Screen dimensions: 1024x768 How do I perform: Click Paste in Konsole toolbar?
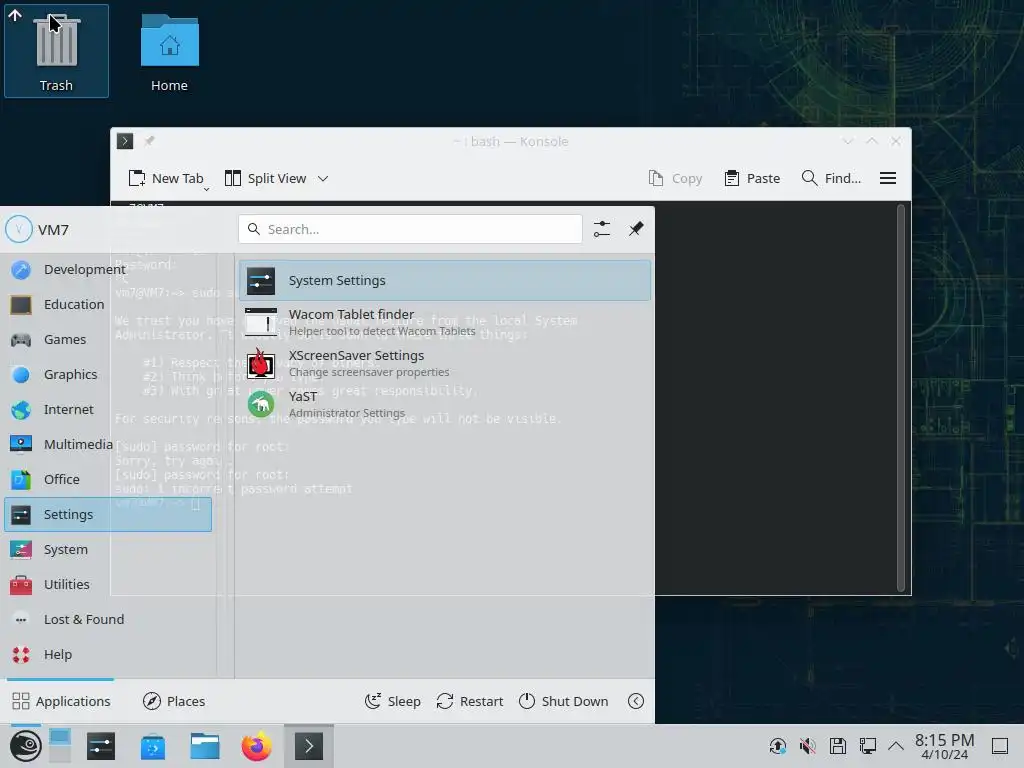pos(752,178)
